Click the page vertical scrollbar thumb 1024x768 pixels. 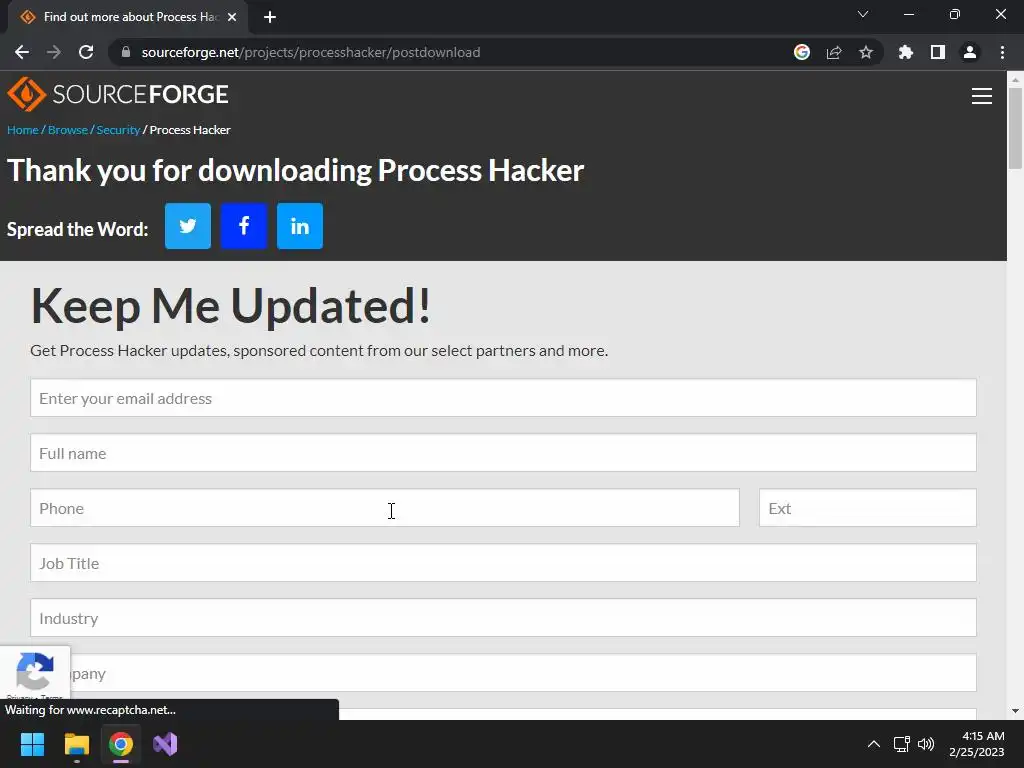tap(1015, 128)
